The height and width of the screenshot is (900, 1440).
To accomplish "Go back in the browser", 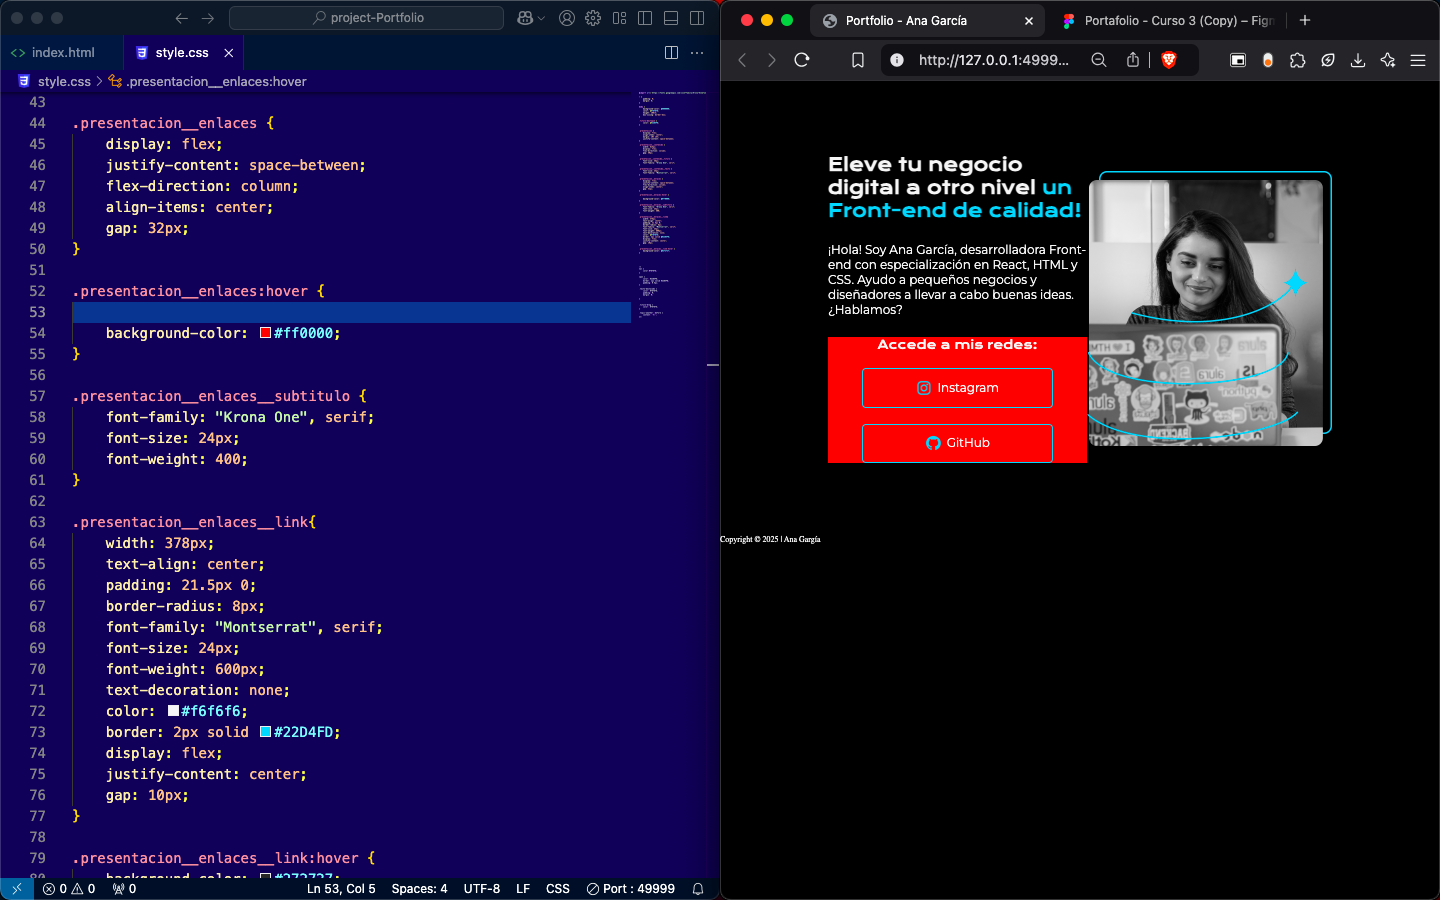I will 742,60.
